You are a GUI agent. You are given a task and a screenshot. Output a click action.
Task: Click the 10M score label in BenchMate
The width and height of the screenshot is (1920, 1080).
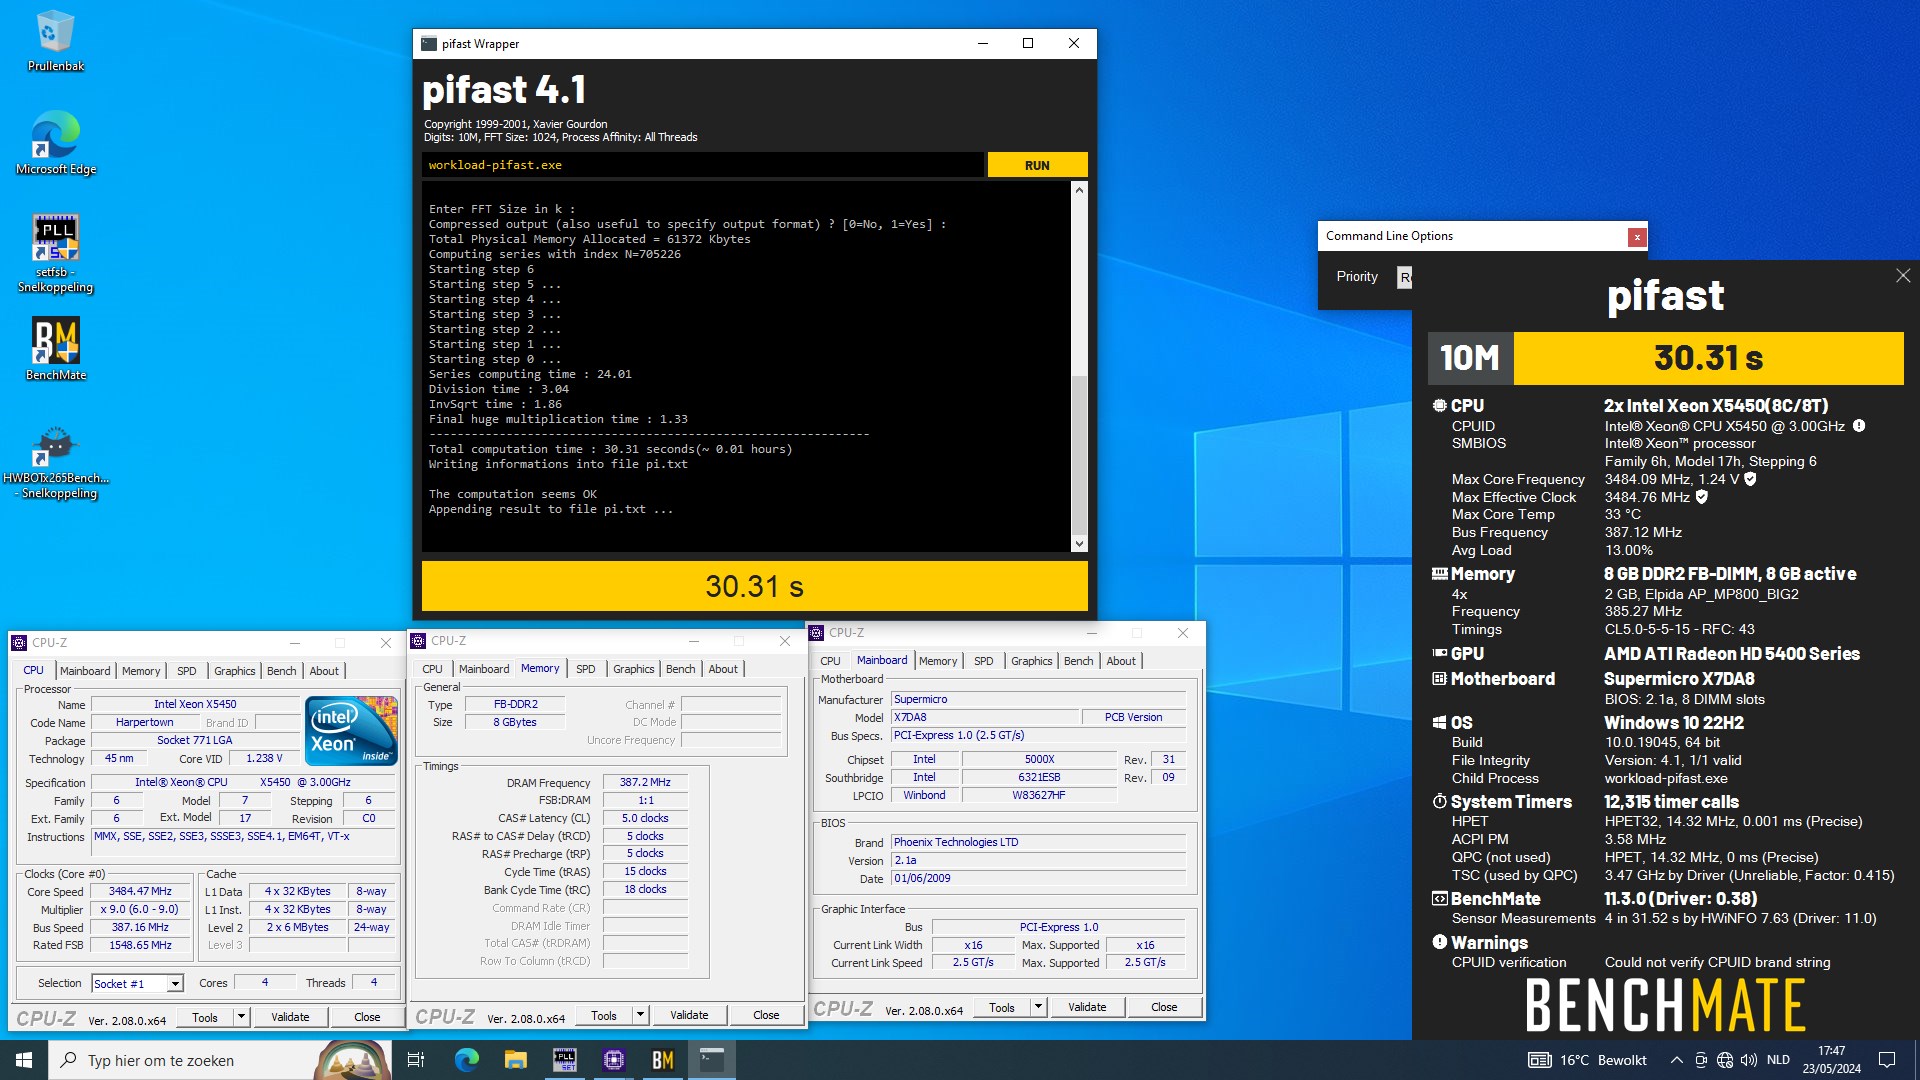pos(1470,358)
